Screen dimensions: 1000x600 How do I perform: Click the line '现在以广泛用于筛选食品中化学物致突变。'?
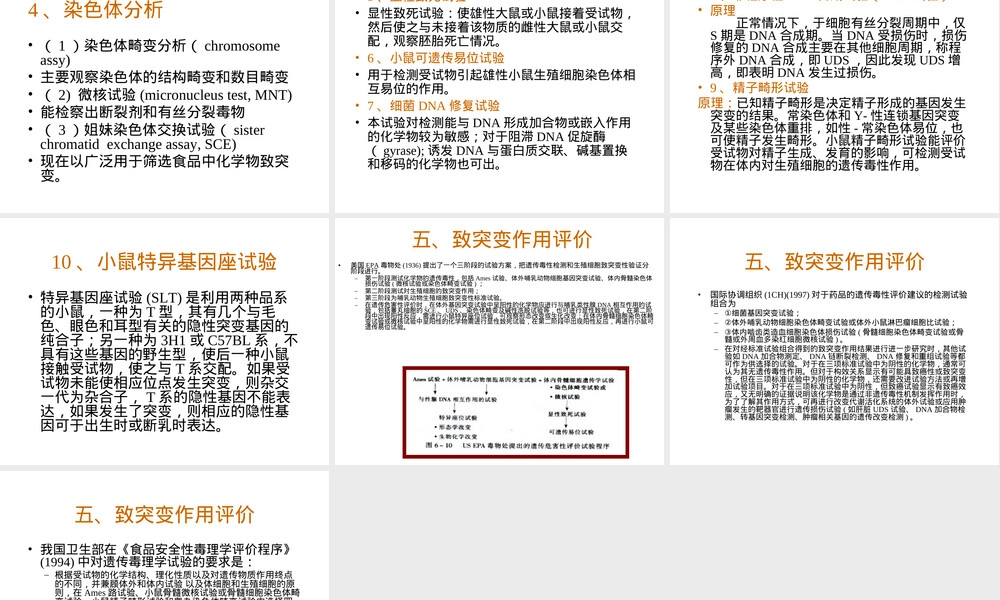(x=165, y=168)
